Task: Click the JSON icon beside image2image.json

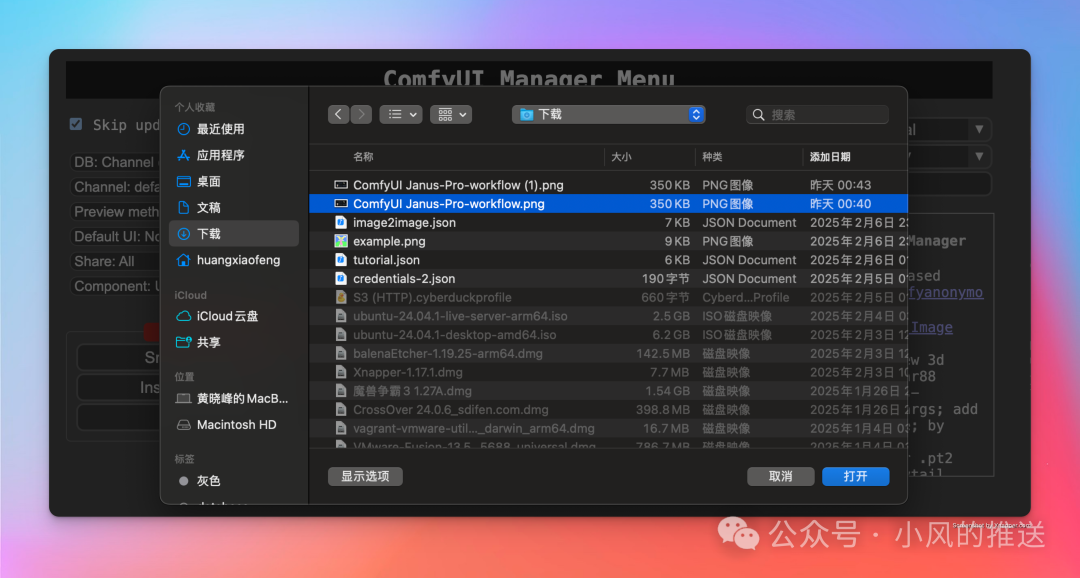Action: [x=340, y=222]
